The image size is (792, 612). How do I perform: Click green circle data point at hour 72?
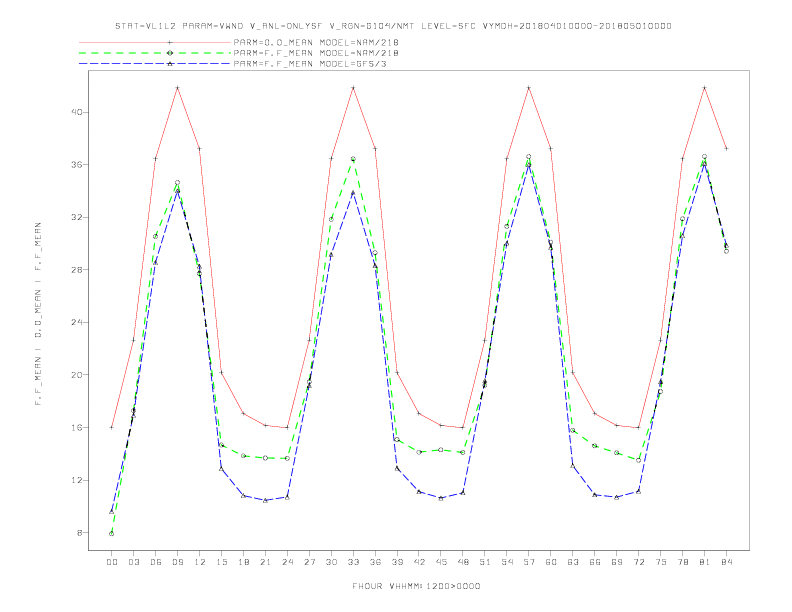point(638,460)
